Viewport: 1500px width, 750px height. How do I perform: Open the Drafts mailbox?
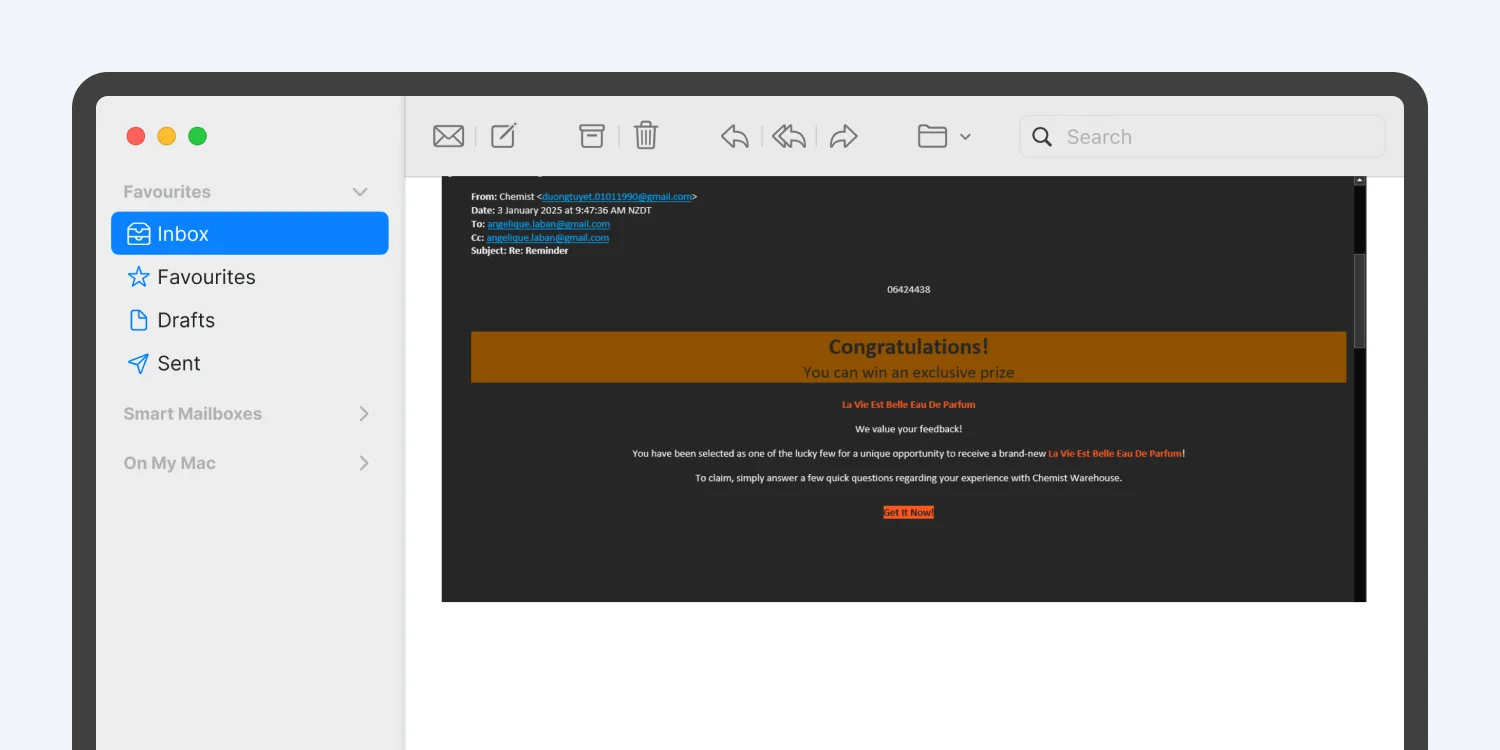[250, 320]
